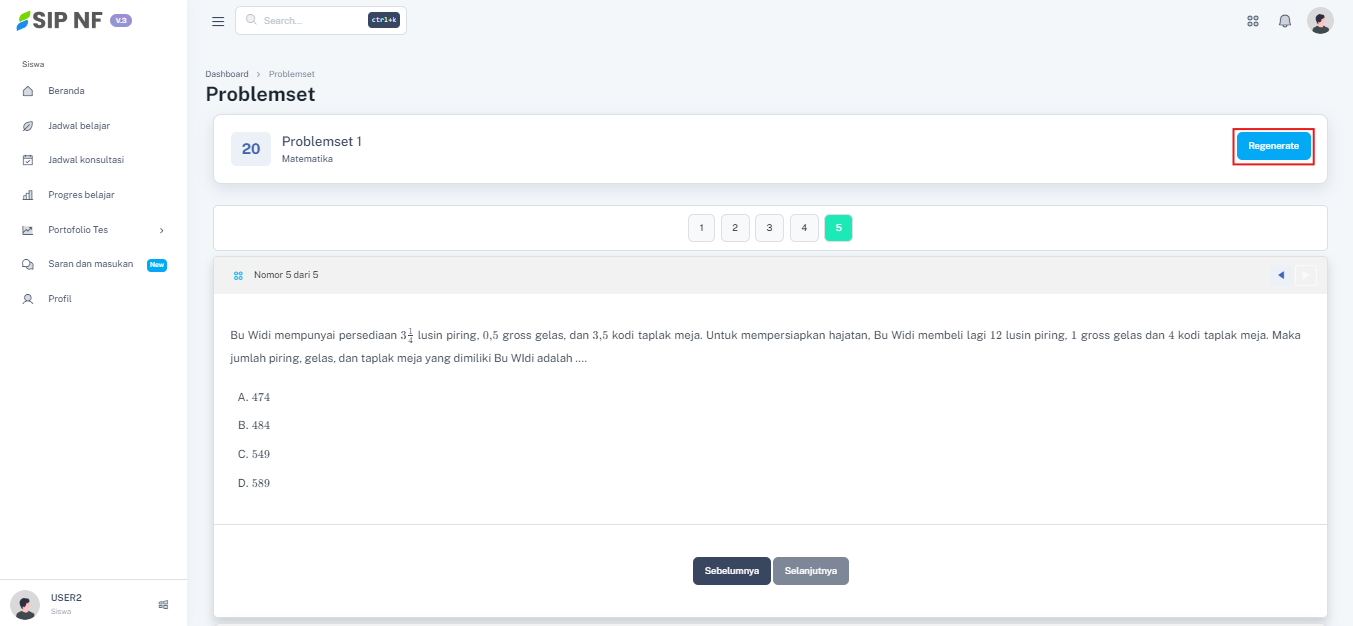Select answer option A. 474
This screenshot has width=1353, height=626.
tap(254, 397)
